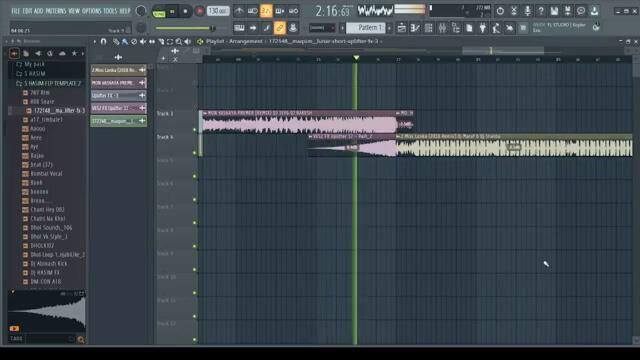
Task: Click the step editing mode icon
Action: pos(266,28)
